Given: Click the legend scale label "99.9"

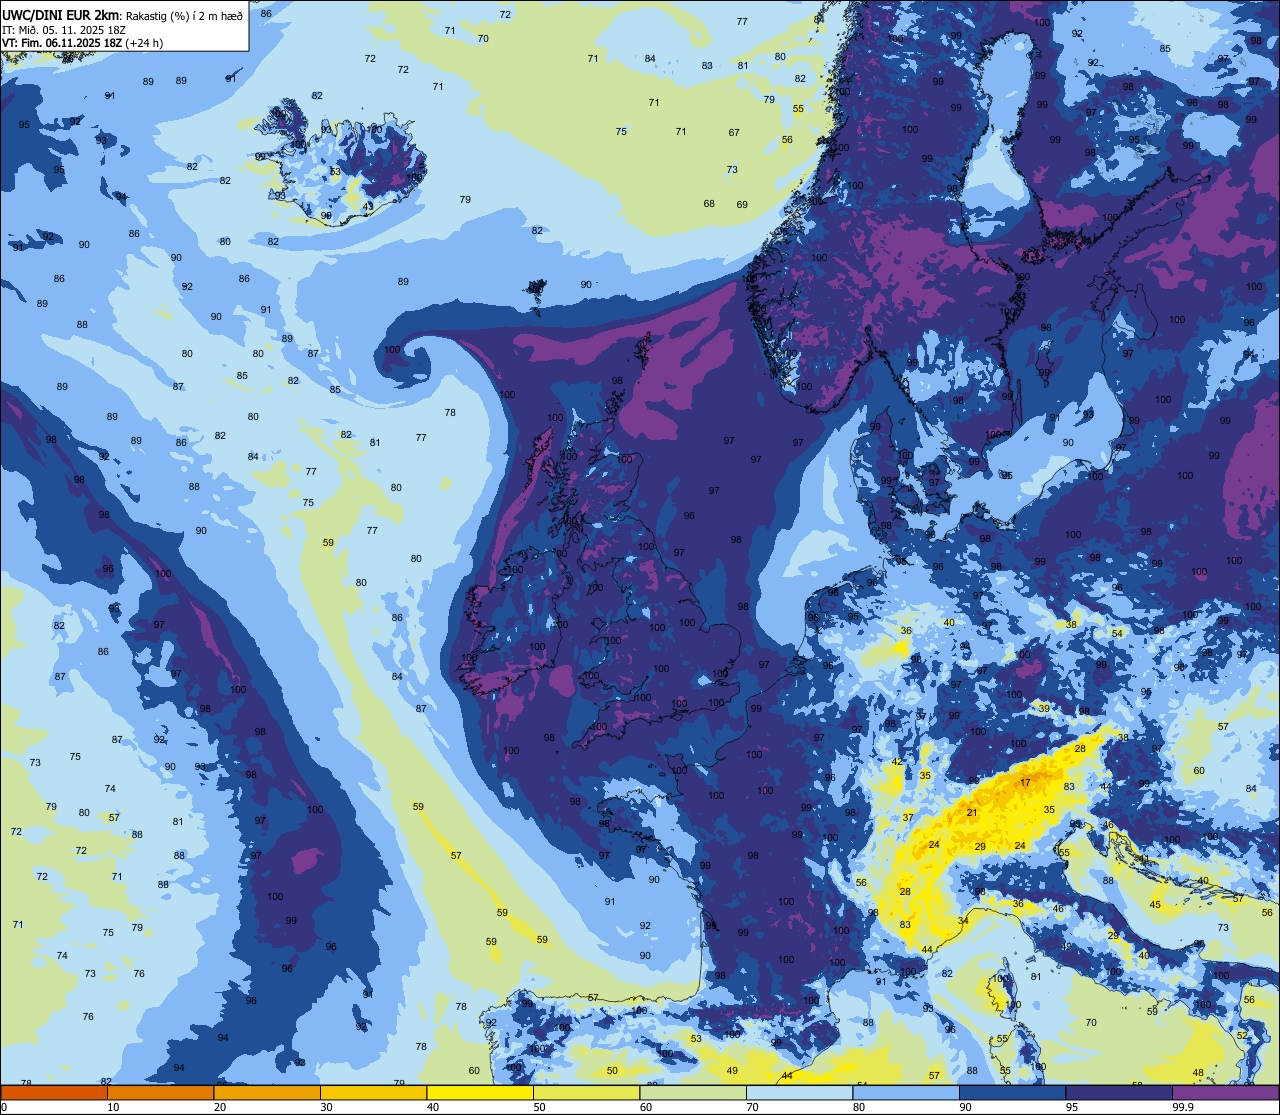Looking at the screenshot, I should point(1183,1107).
